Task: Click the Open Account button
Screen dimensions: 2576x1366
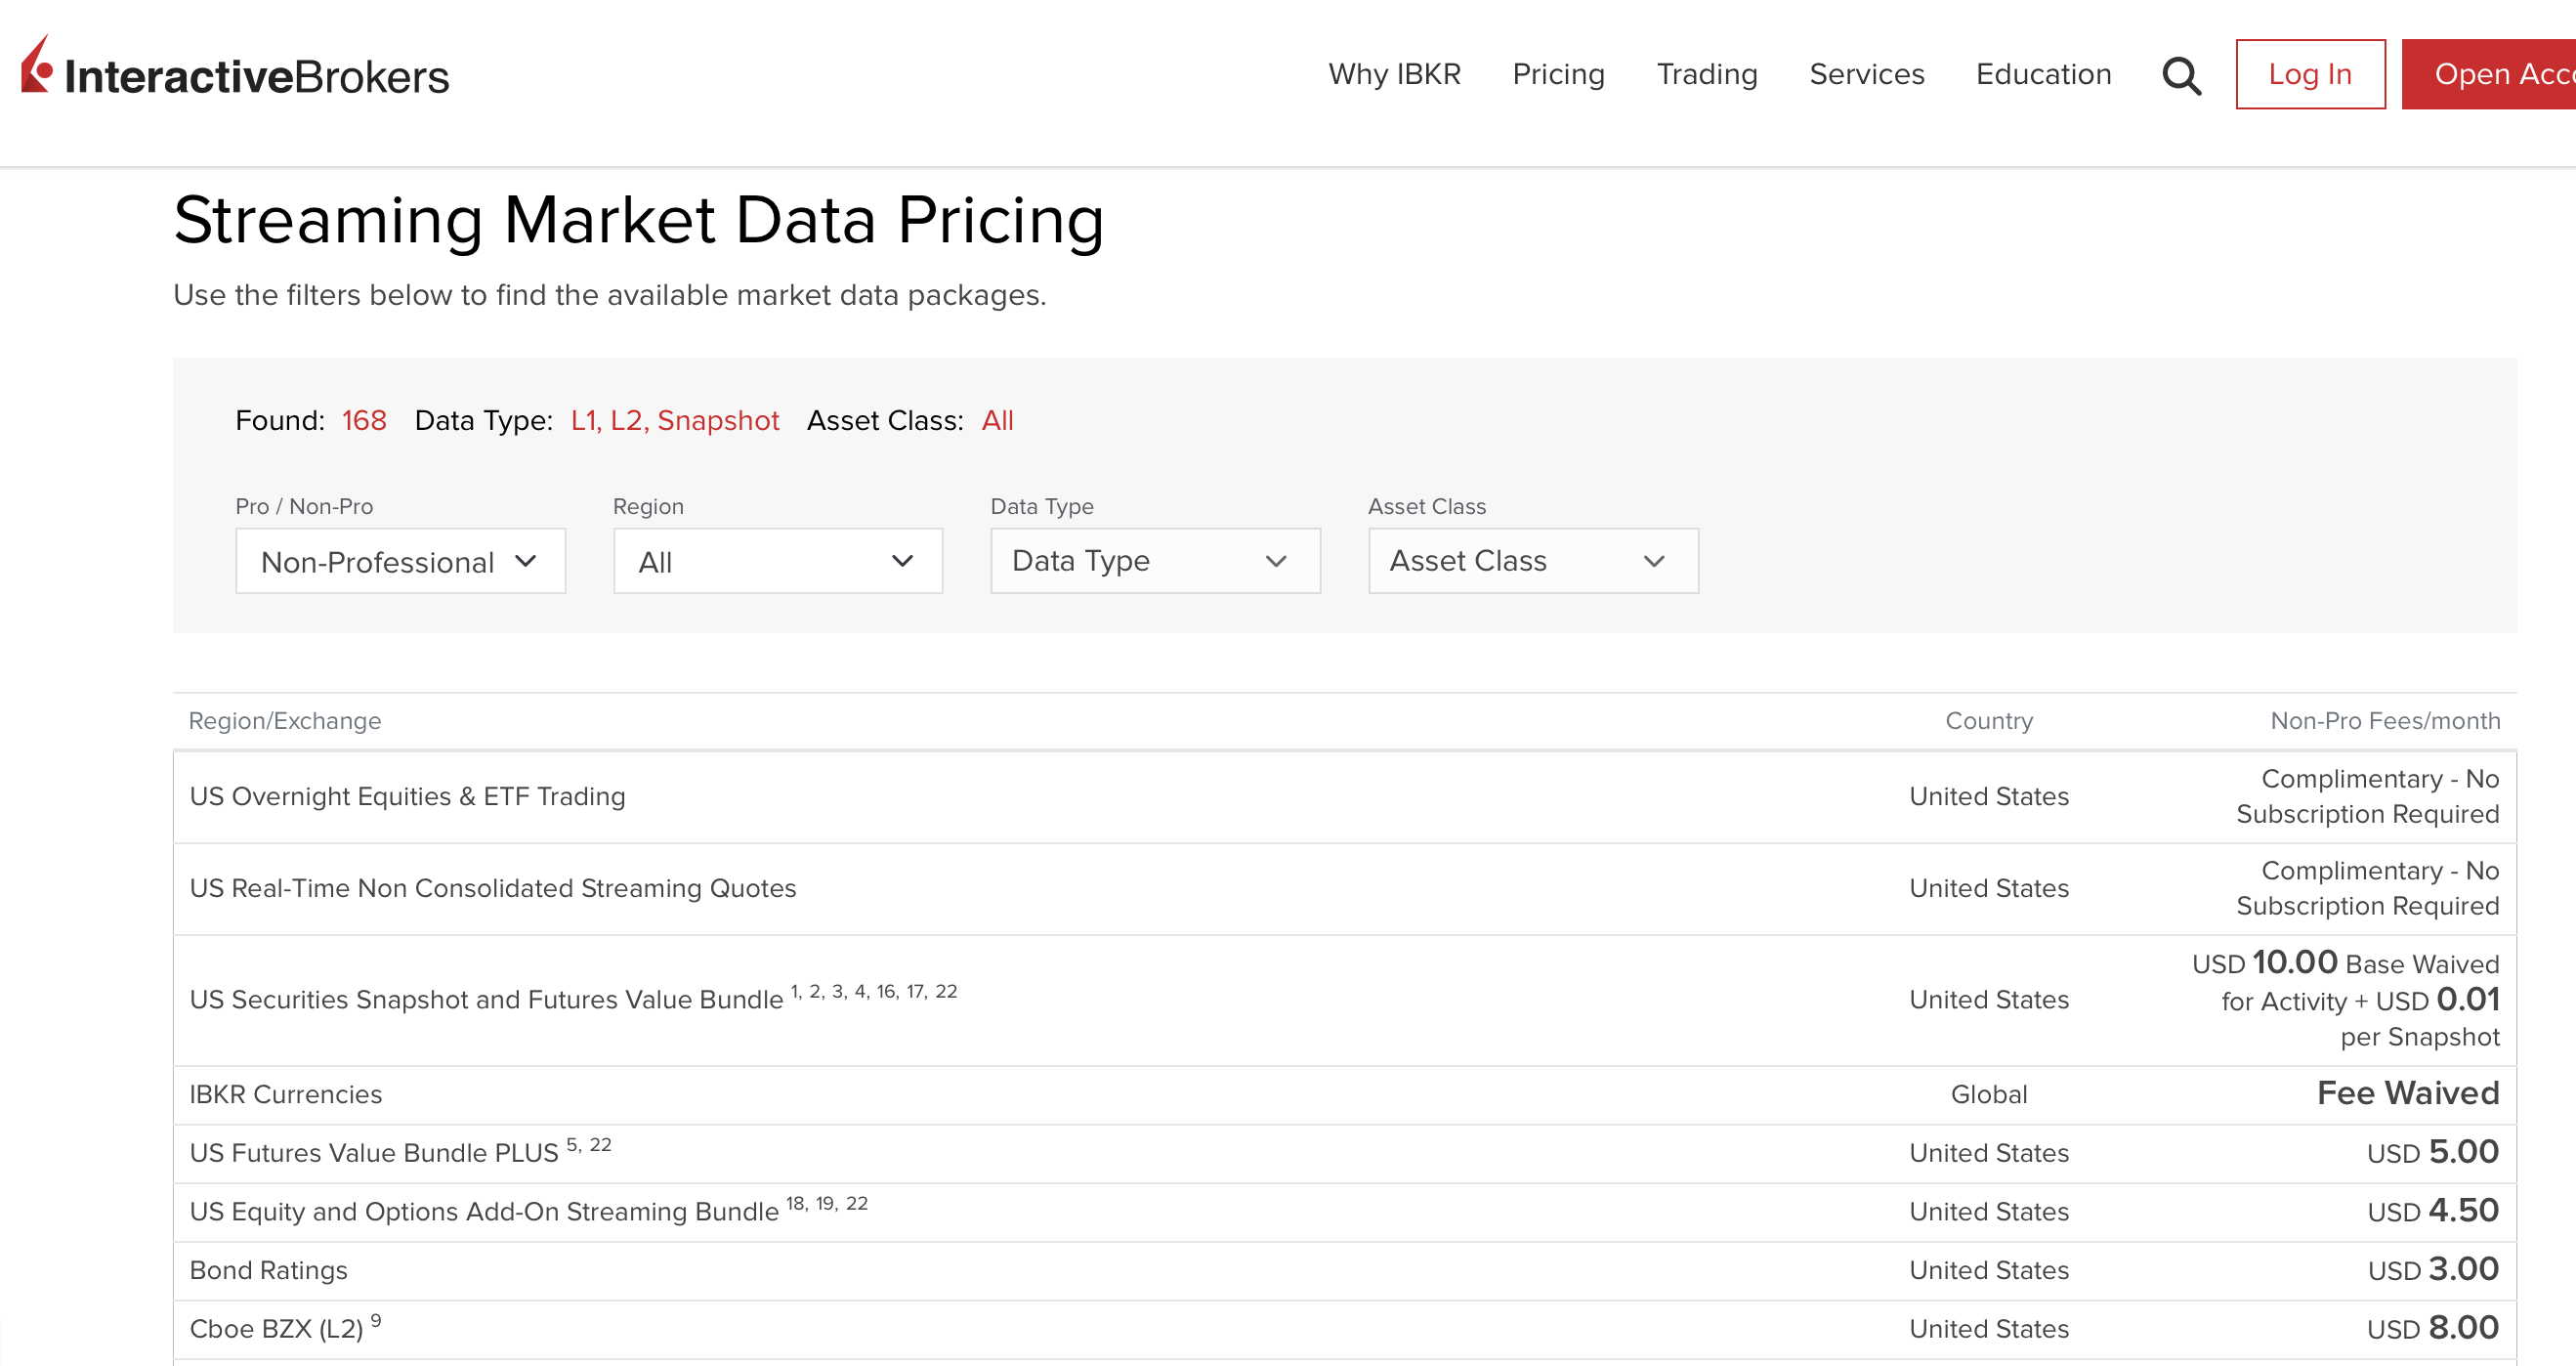Action: (2500, 74)
